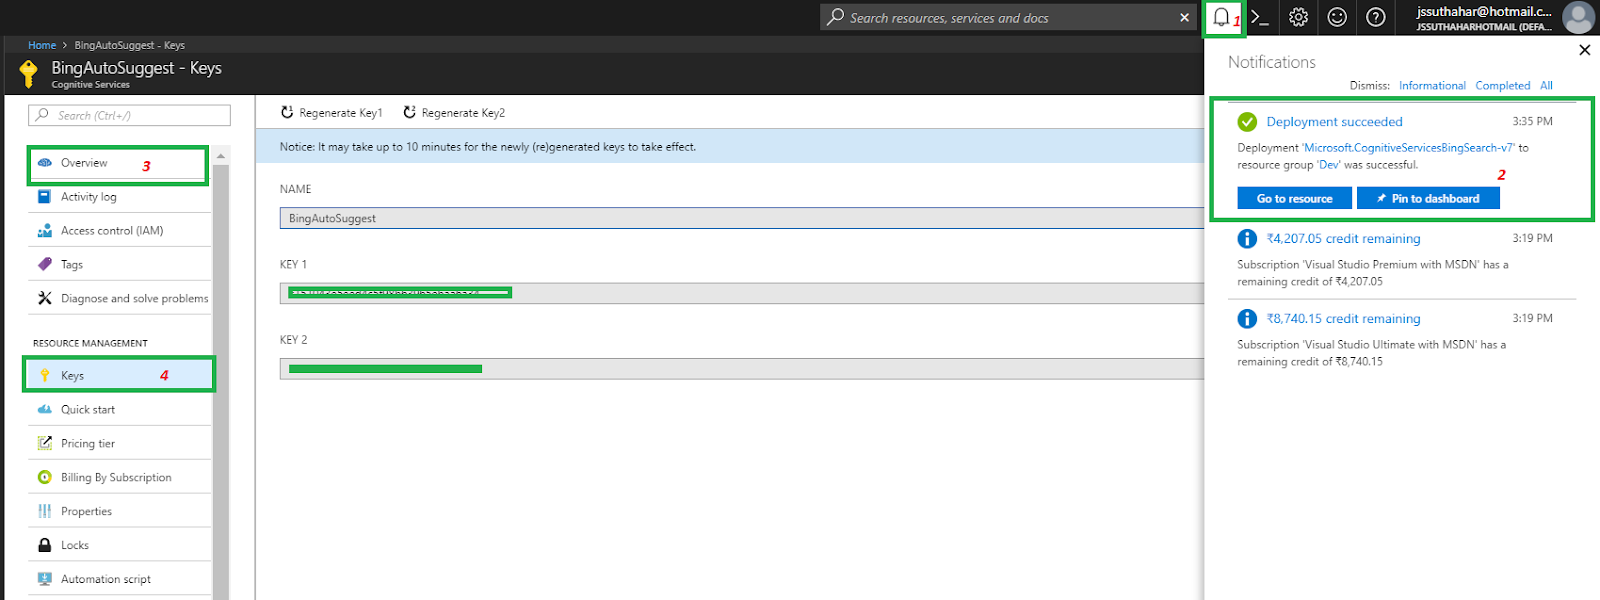Click the sidebar vertical scrollbar thumb
Screen dimensions: 1600x600
(x=221, y=382)
